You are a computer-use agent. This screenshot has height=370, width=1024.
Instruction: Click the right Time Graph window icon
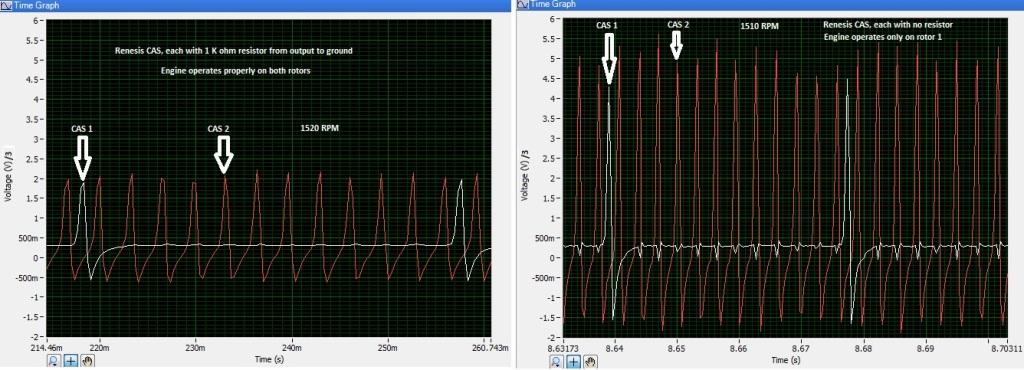pos(522,4)
